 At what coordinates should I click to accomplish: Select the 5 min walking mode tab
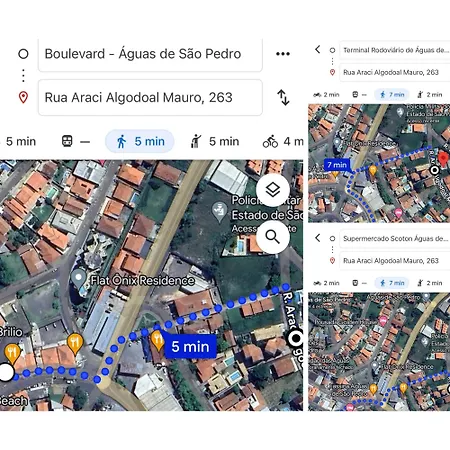click(x=140, y=141)
